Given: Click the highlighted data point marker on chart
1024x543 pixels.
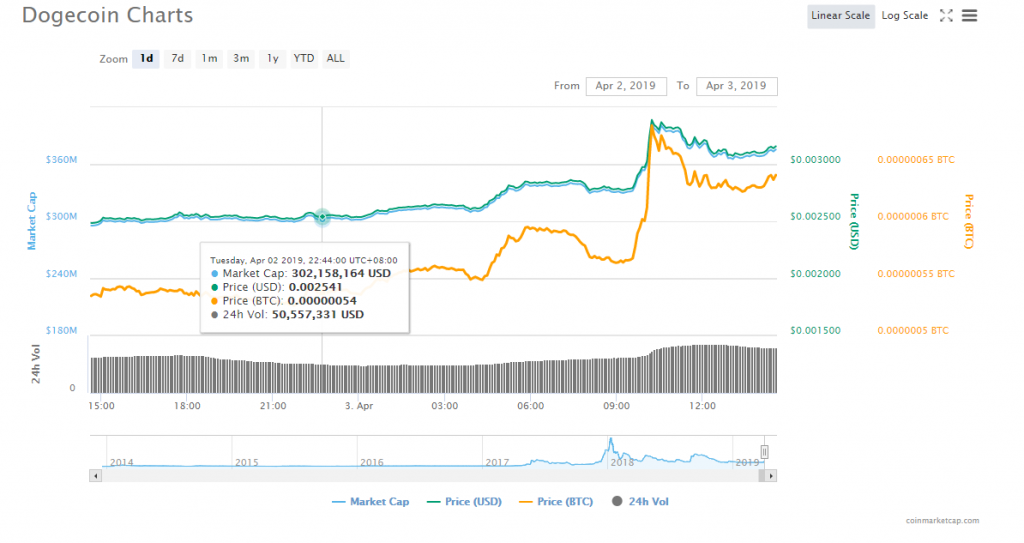Looking at the screenshot, I should 322,217.
